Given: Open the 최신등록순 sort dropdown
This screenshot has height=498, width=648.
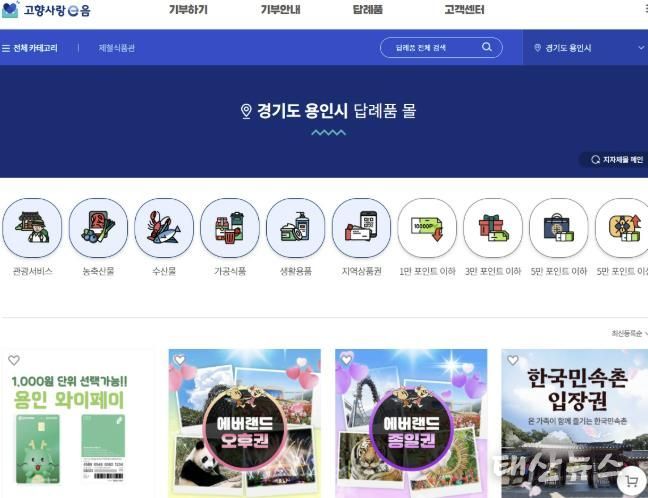Looking at the screenshot, I should 629,333.
